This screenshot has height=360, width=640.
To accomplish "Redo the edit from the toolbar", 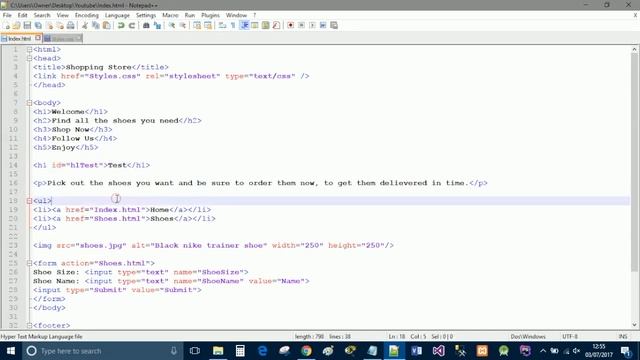I will coord(132,25).
